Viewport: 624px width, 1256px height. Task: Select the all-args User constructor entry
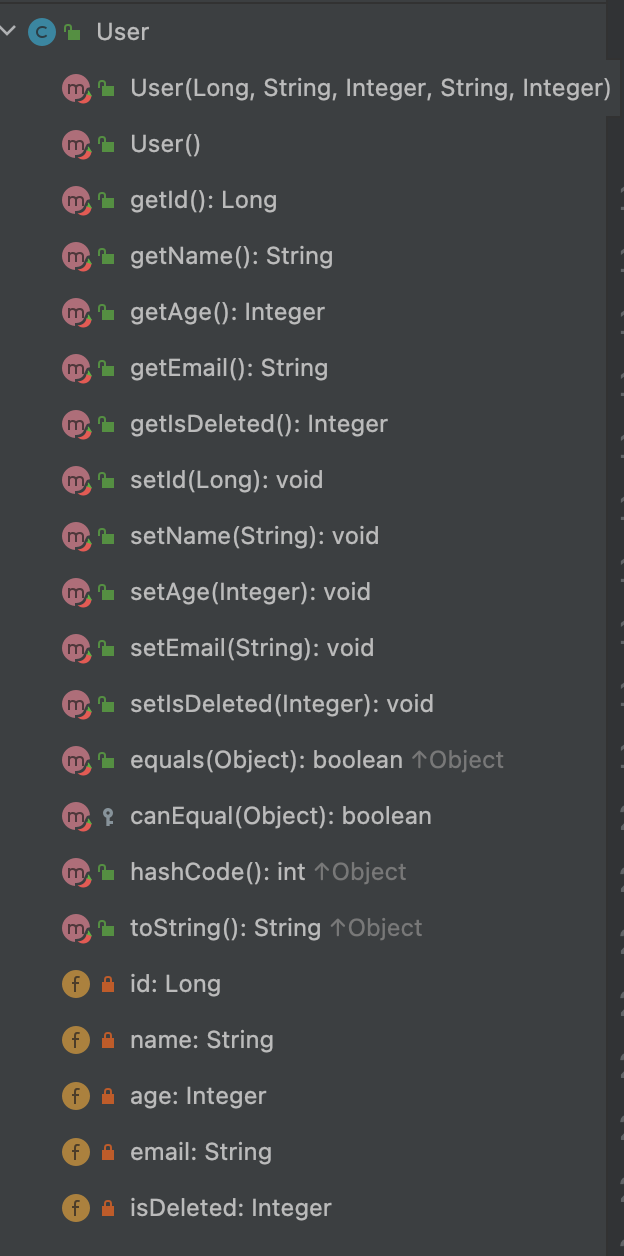370,88
